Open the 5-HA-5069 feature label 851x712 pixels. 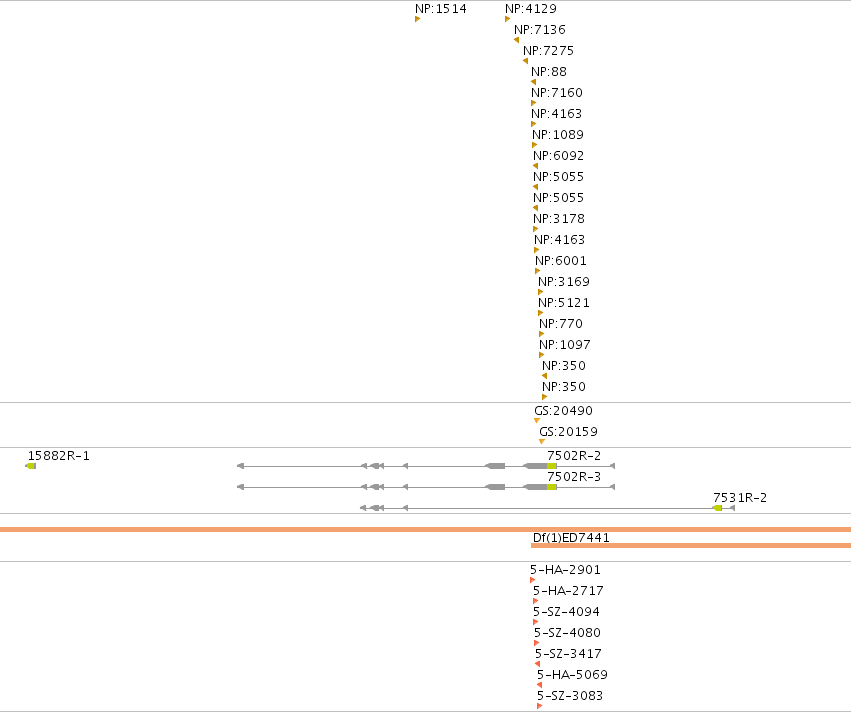click(573, 675)
